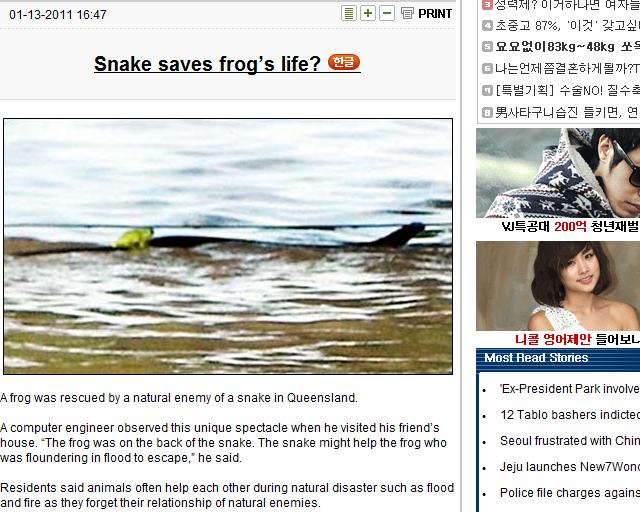
Task: Click the snake and frog photo
Action: [x=228, y=247]
